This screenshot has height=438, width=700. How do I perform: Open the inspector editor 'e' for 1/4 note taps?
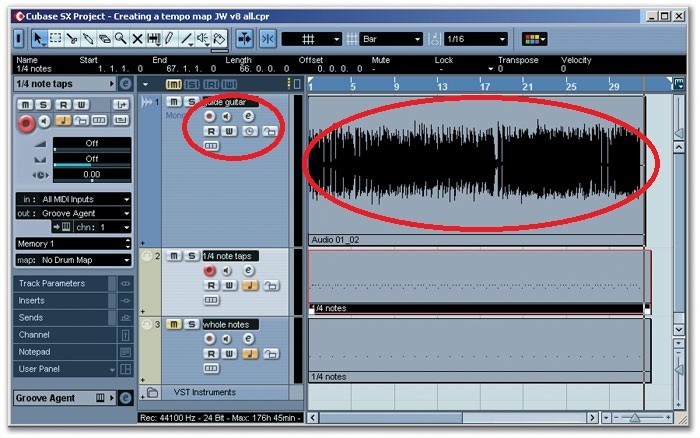pyautogui.click(x=125, y=84)
